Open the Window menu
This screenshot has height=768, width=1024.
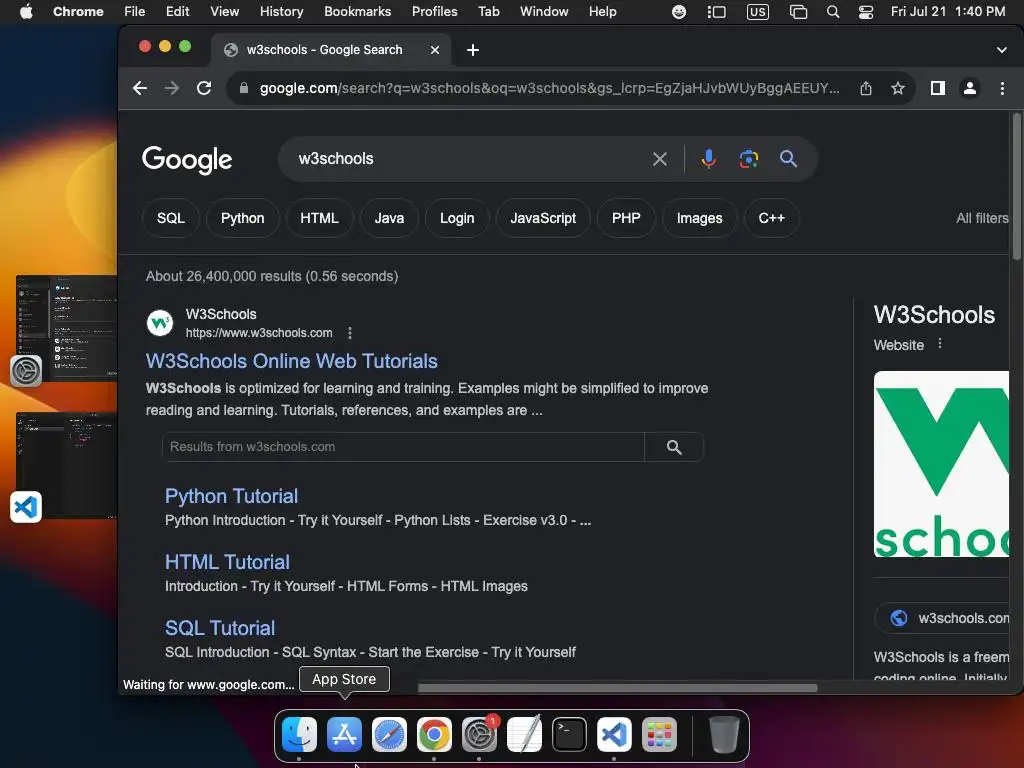click(x=544, y=12)
